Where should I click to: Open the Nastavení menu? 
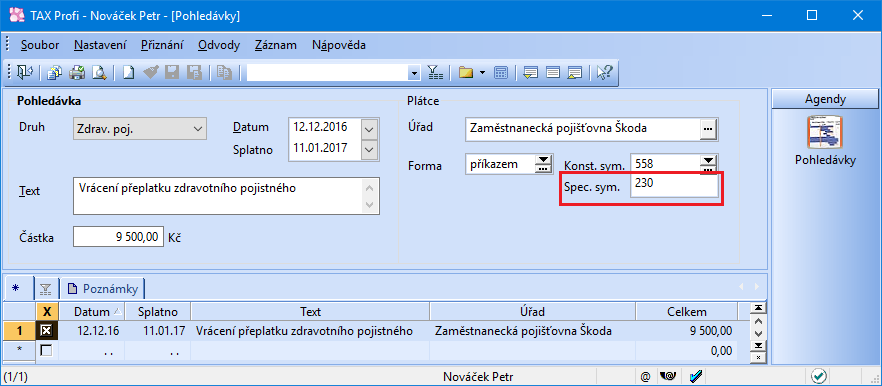click(x=101, y=45)
